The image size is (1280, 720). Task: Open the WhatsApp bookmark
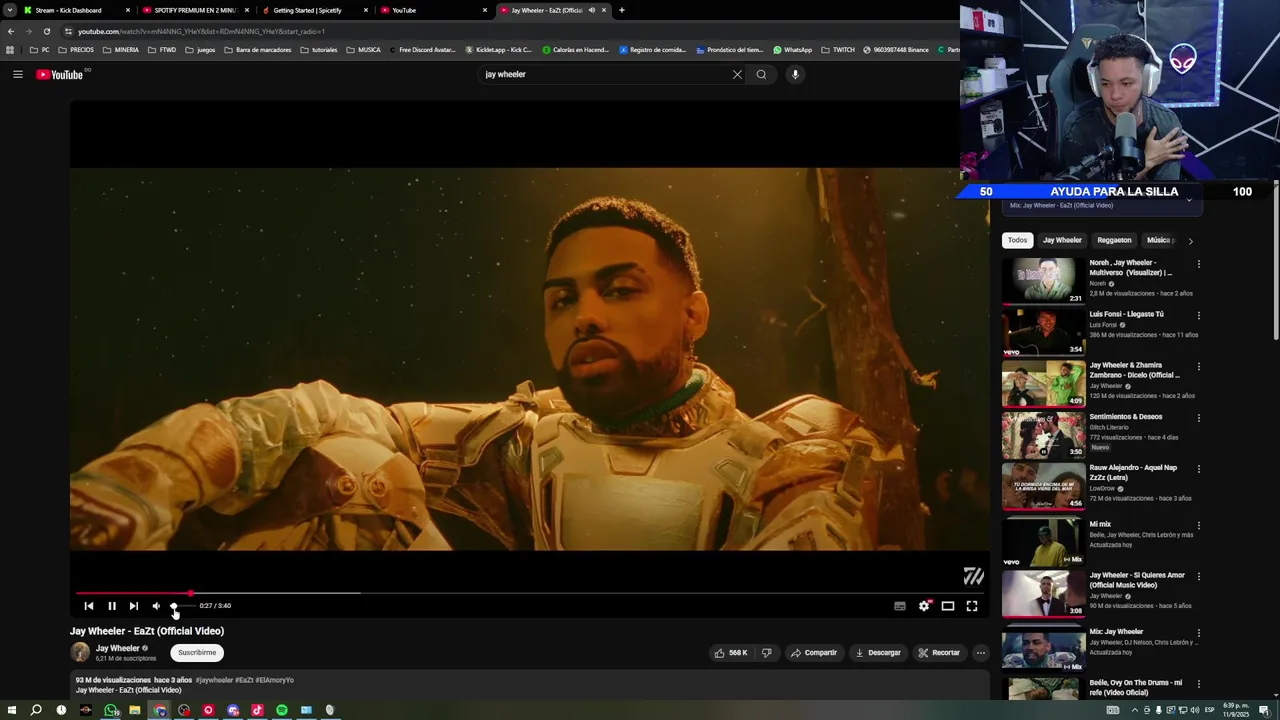(x=792, y=50)
